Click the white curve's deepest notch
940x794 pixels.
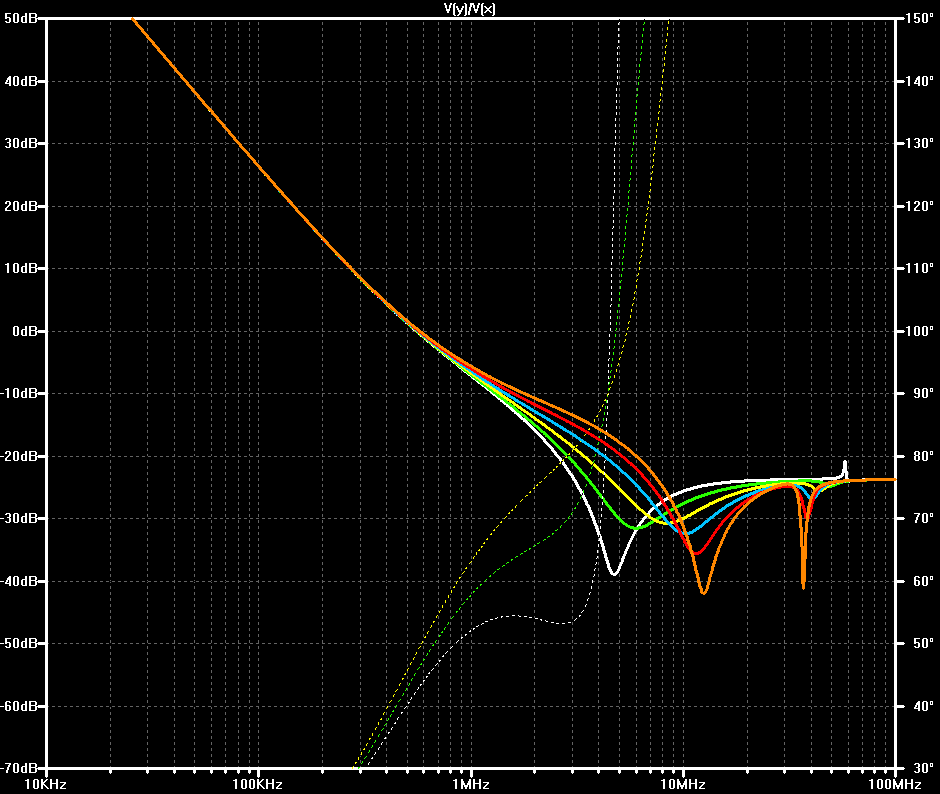(x=614, y=574)
